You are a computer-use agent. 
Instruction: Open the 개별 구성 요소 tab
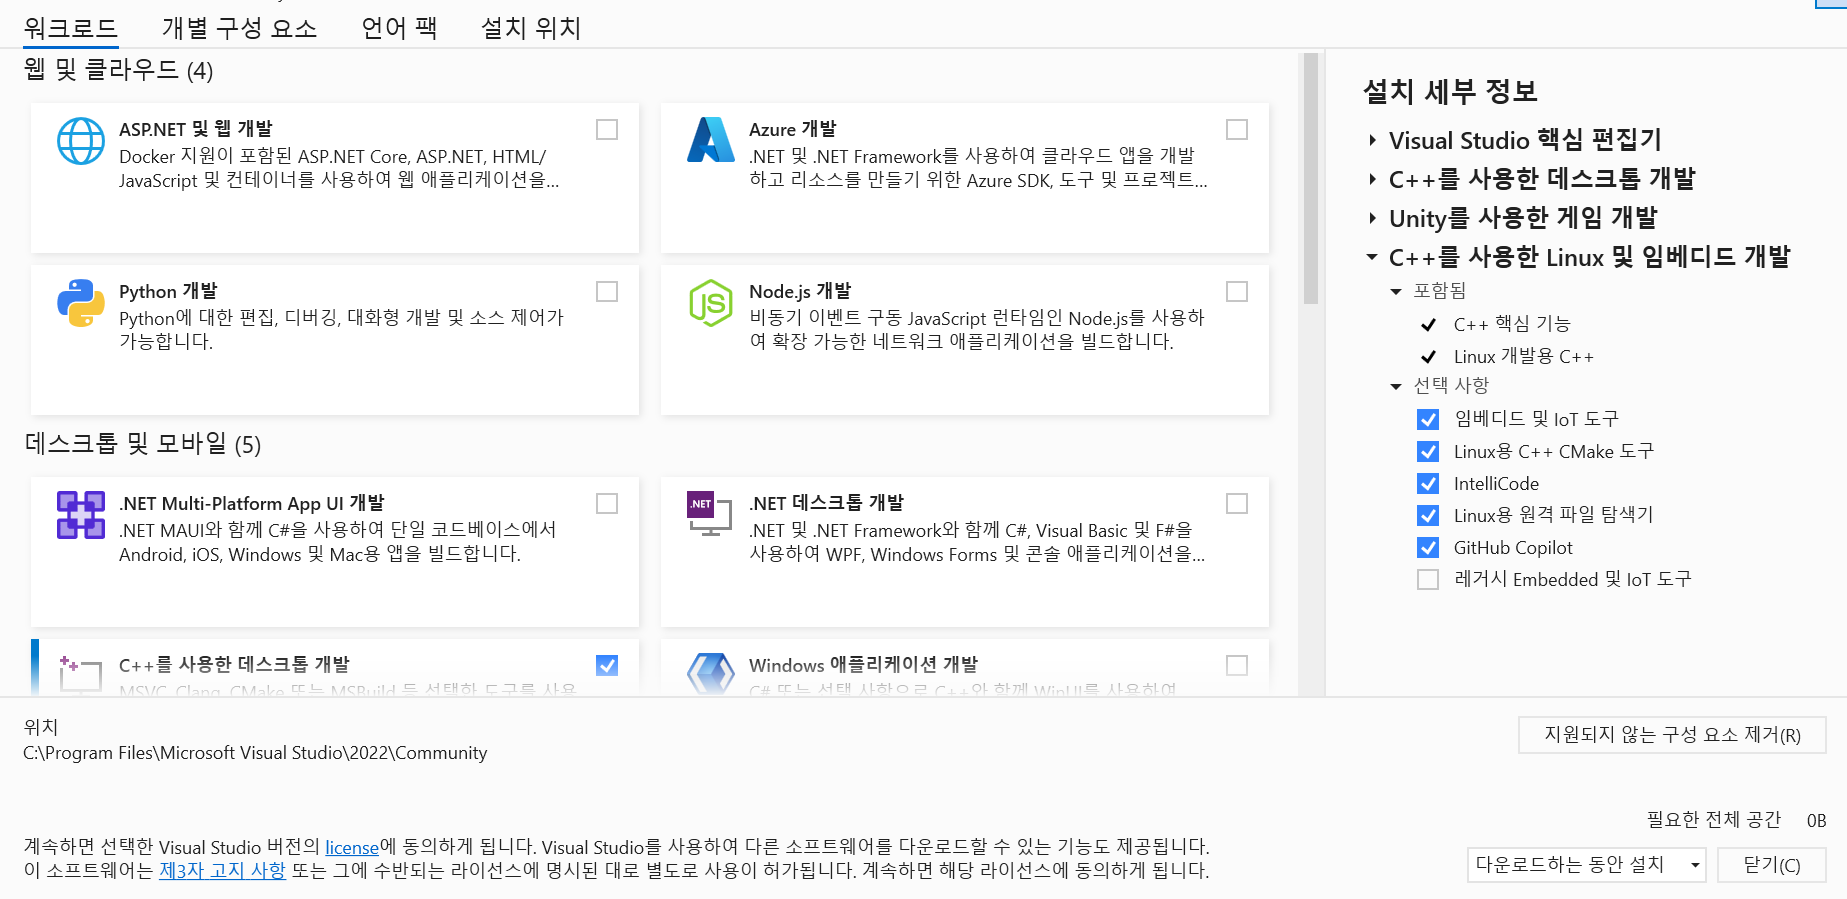240,28
